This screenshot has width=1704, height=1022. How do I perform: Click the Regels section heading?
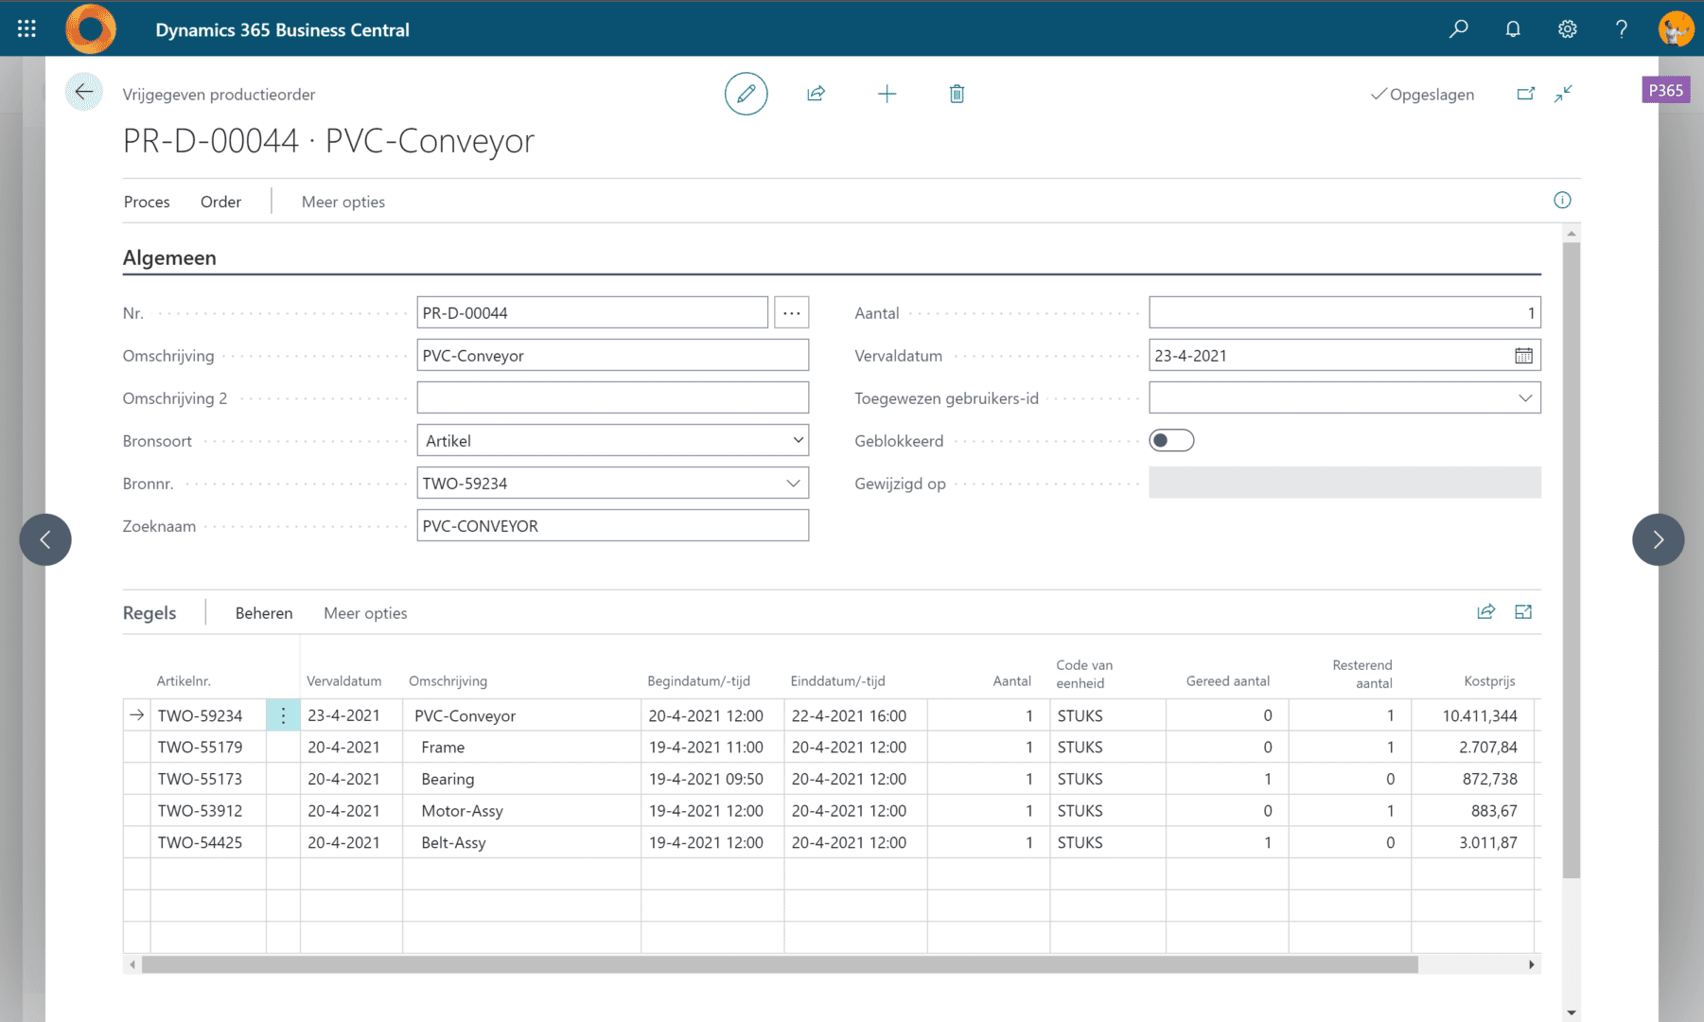pos(150,613)
